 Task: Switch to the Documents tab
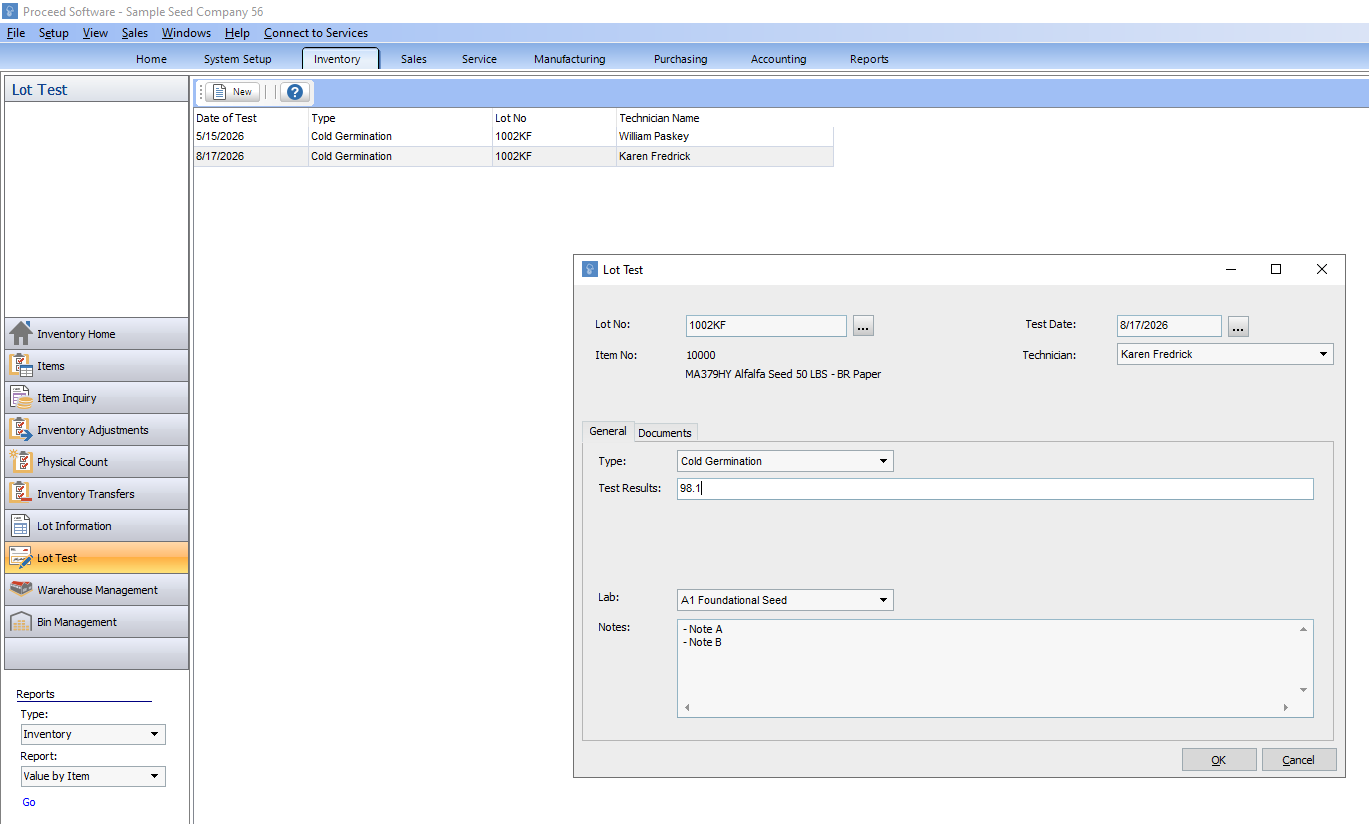click(x=665, y=433)
